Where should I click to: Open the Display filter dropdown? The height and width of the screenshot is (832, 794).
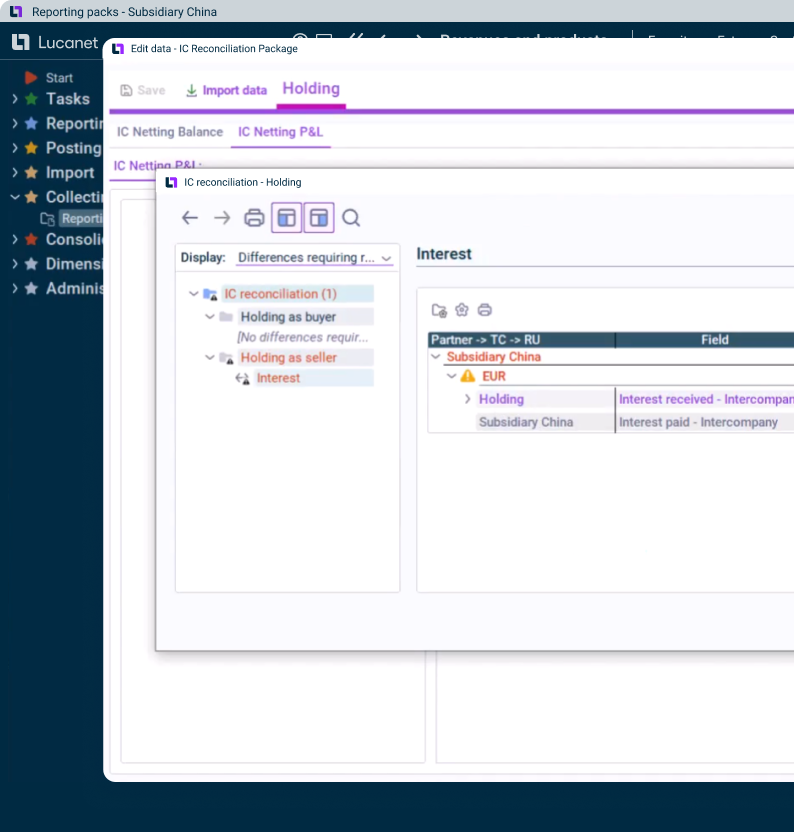tap(314, 258)
